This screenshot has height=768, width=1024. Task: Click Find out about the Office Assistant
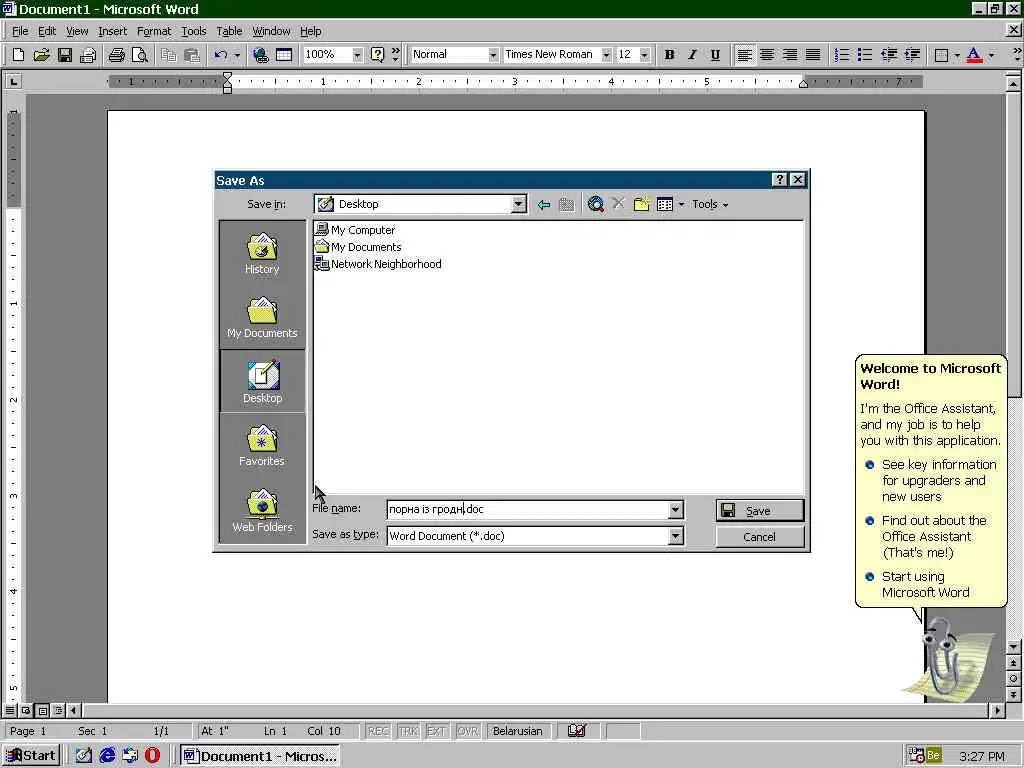pos(934,537)
